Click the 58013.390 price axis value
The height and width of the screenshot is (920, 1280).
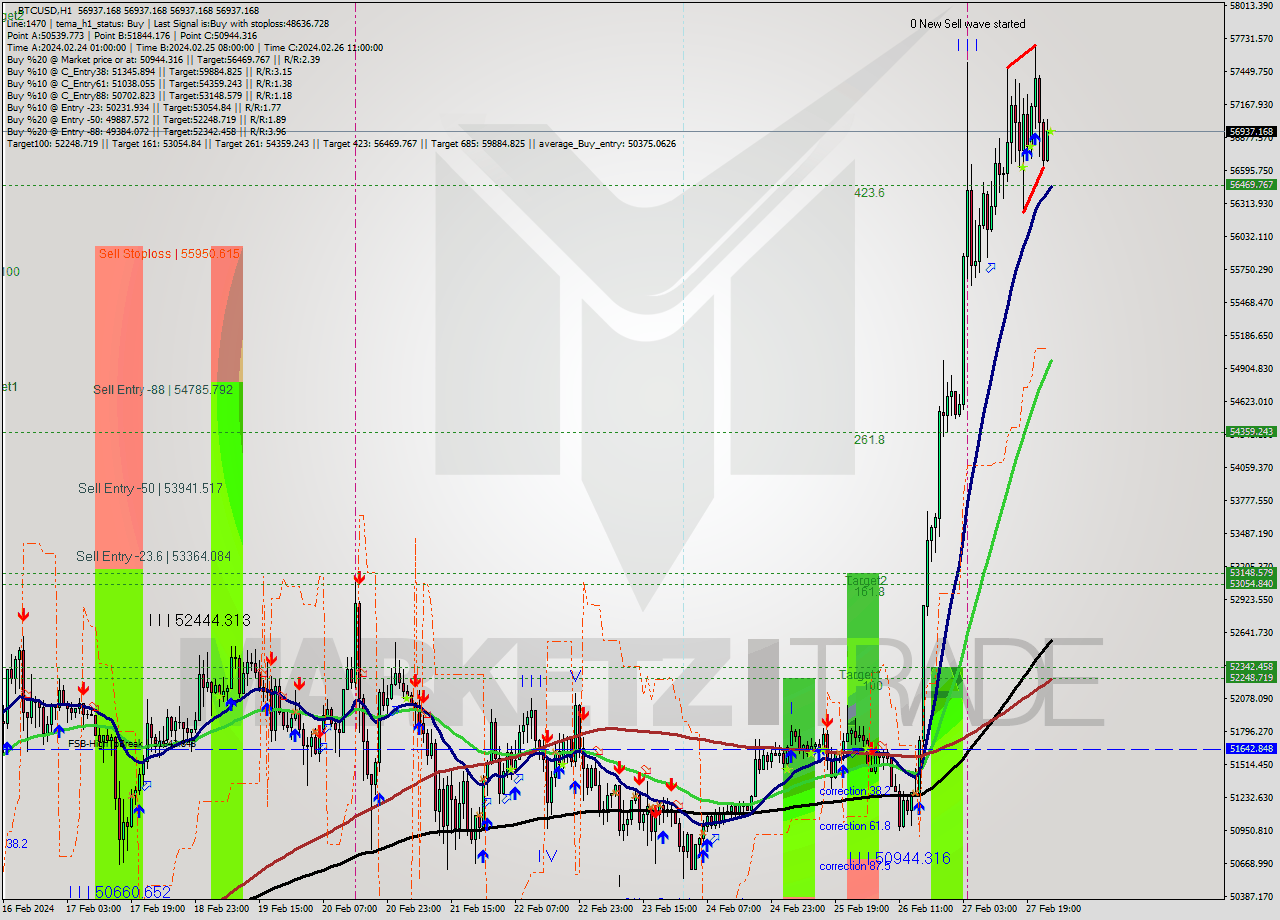(1251, 6)
